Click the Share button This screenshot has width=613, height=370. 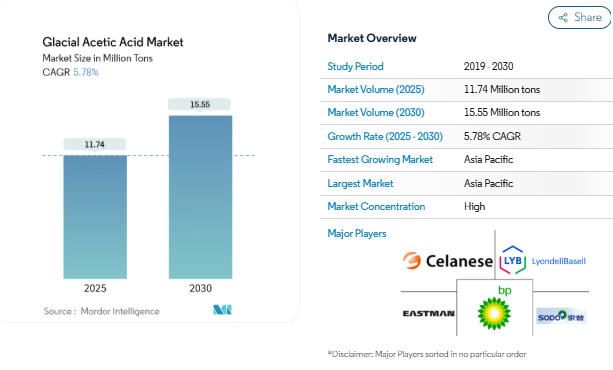click(x=580, y=18)
